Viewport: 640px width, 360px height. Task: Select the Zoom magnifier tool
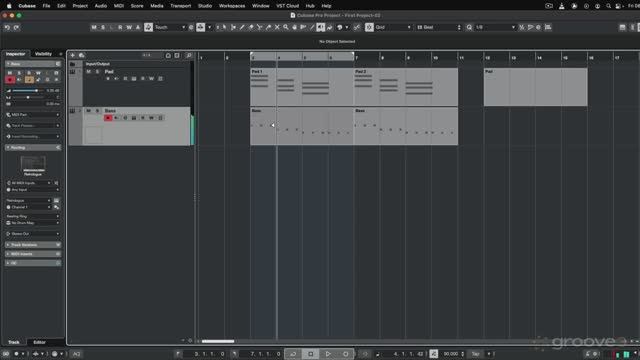[286, 27]
